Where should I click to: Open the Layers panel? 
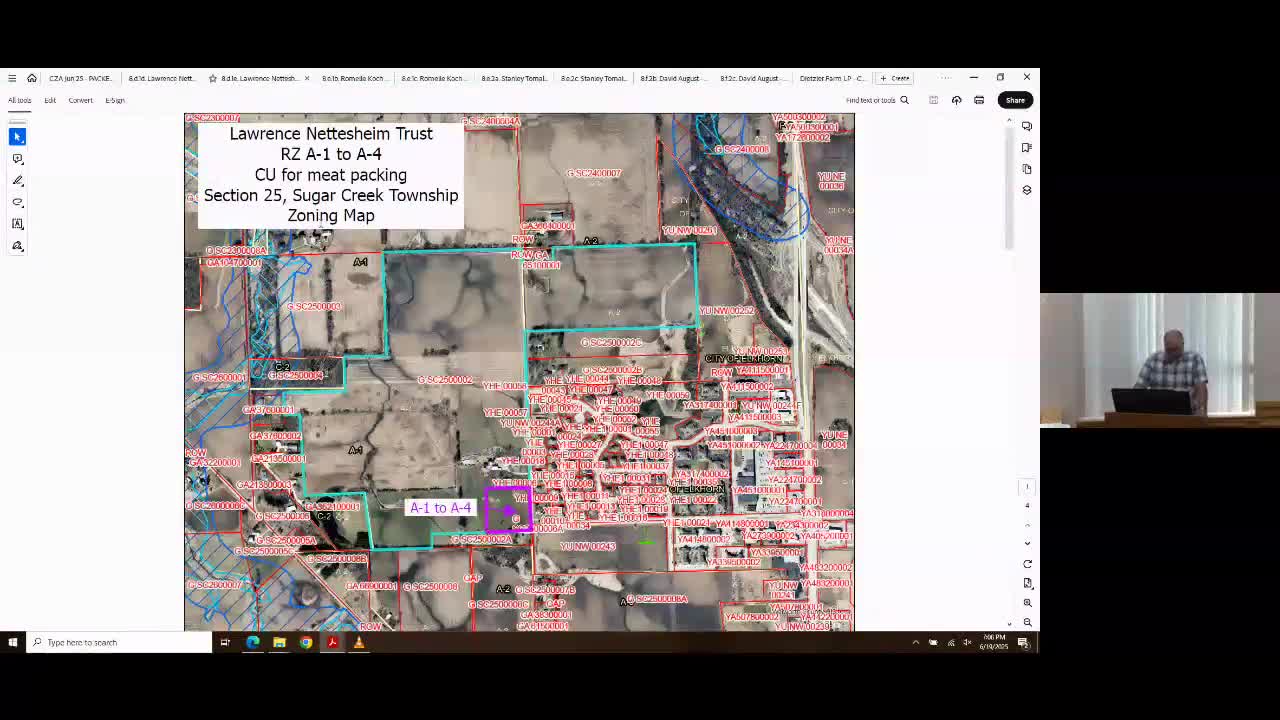(x=1027, y=189)
